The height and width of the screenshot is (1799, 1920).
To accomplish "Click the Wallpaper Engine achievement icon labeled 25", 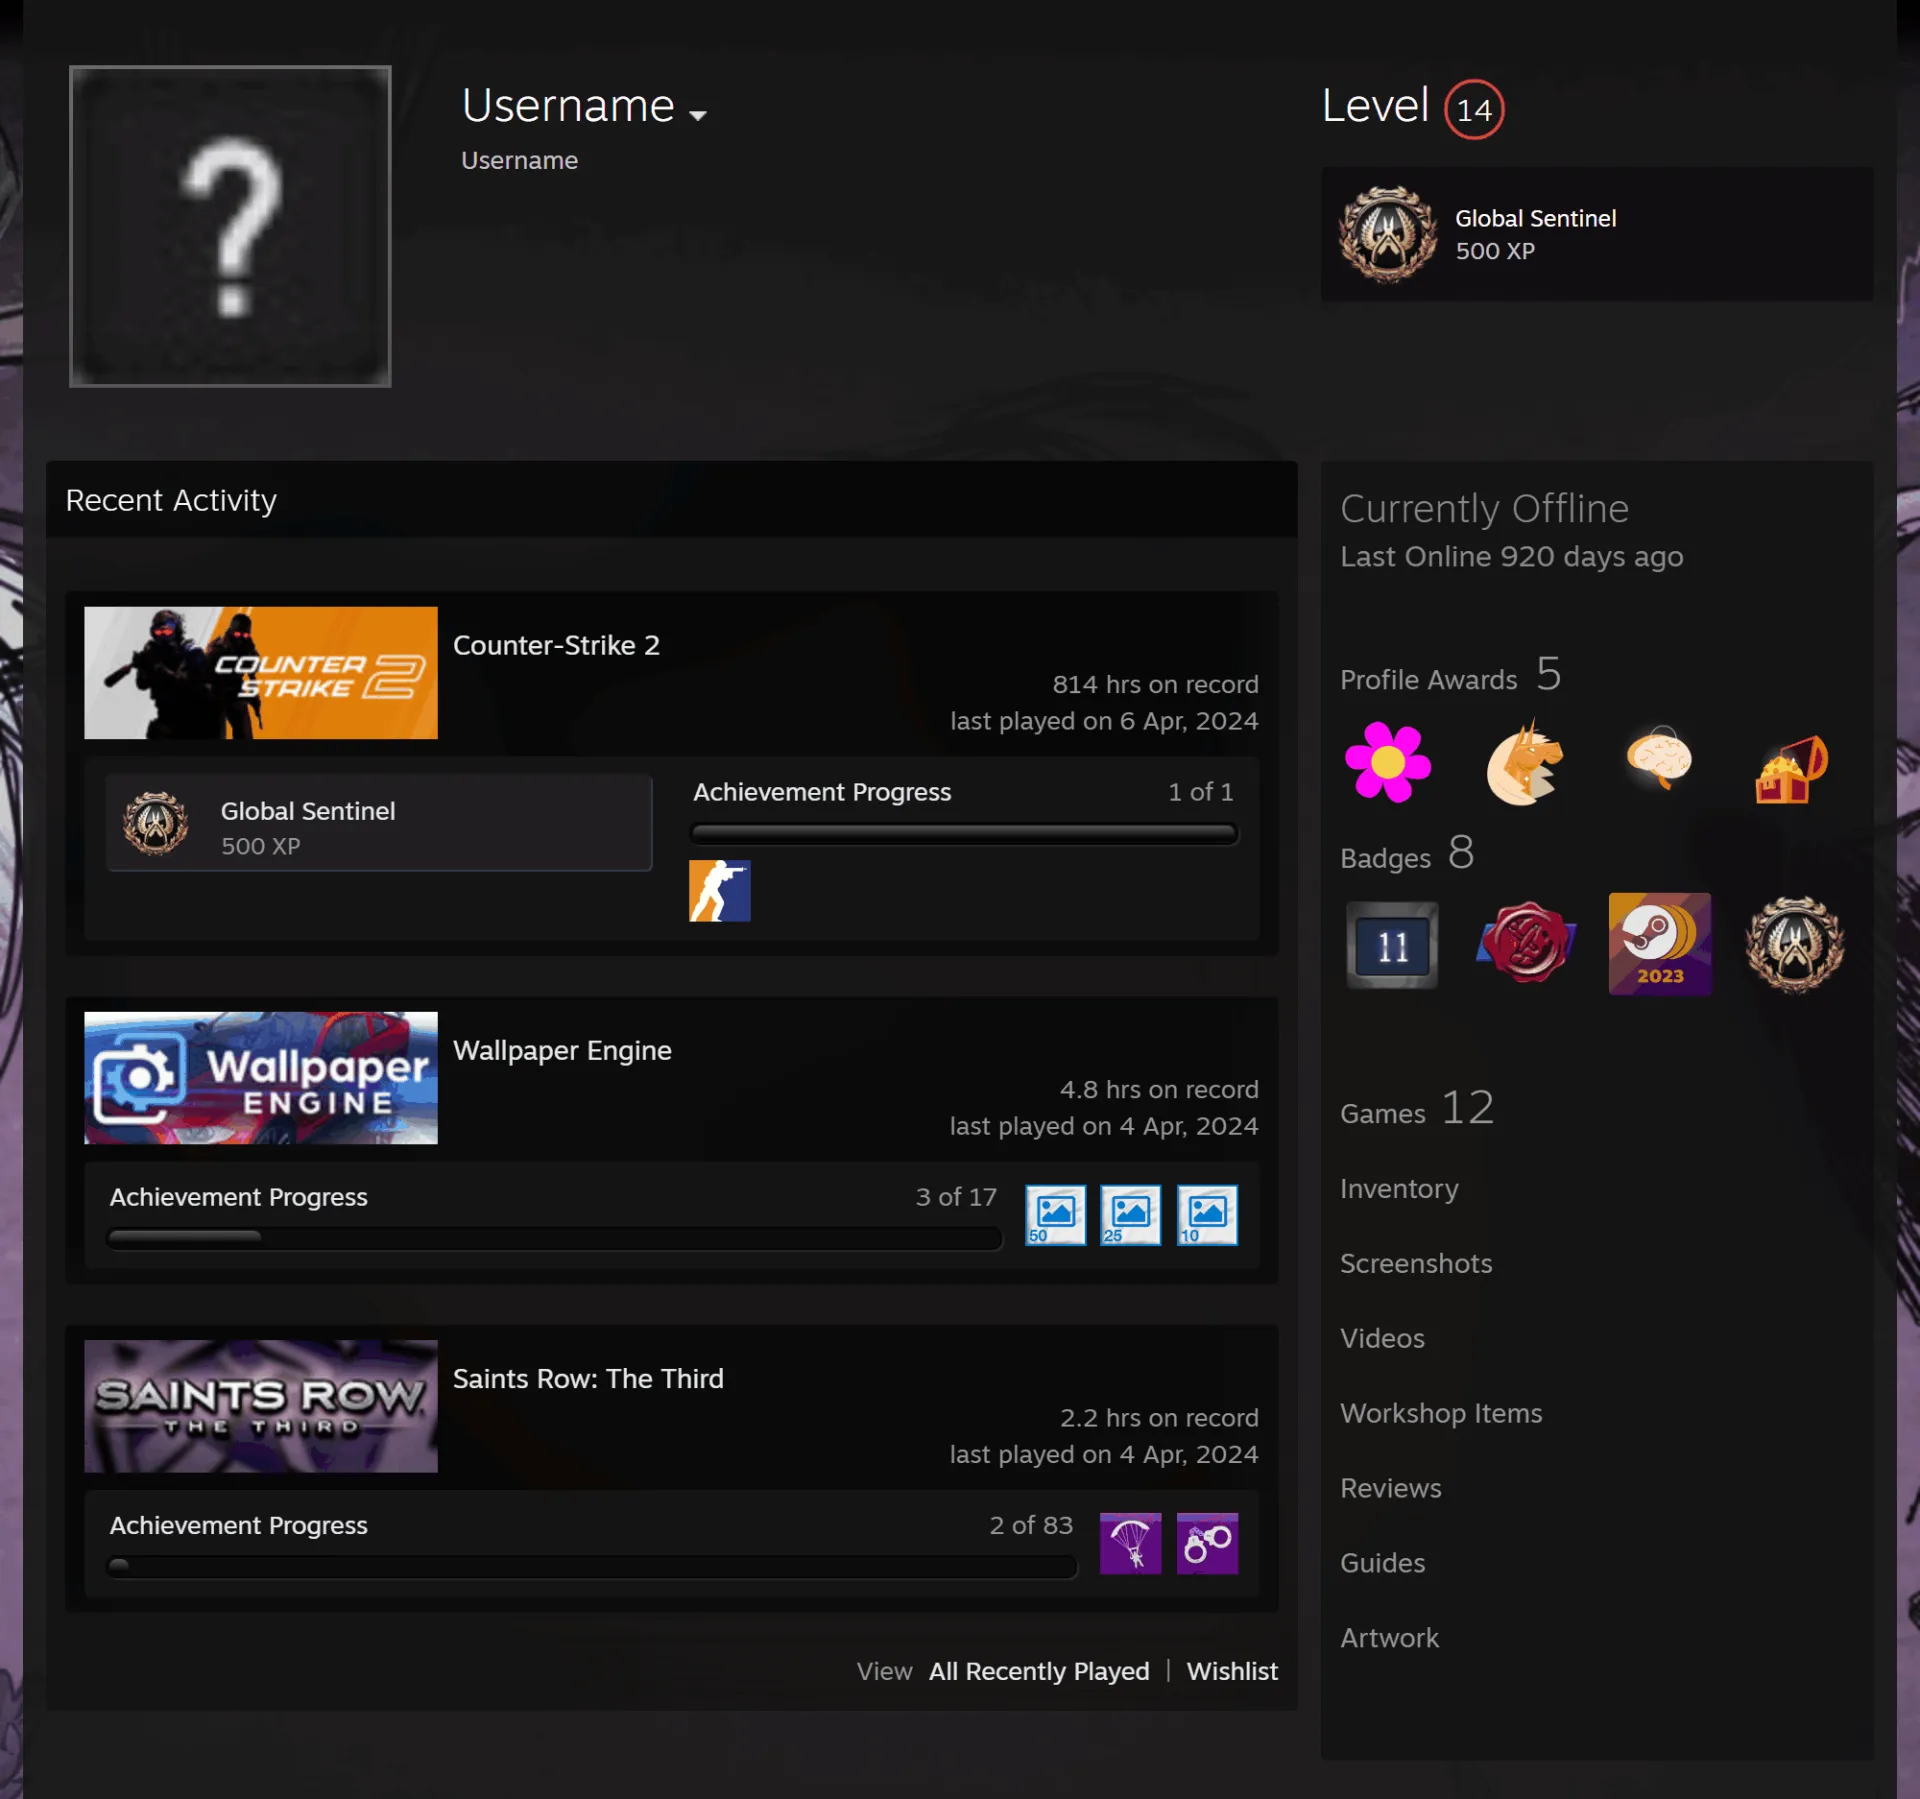I will [x=1131, y=1215].
